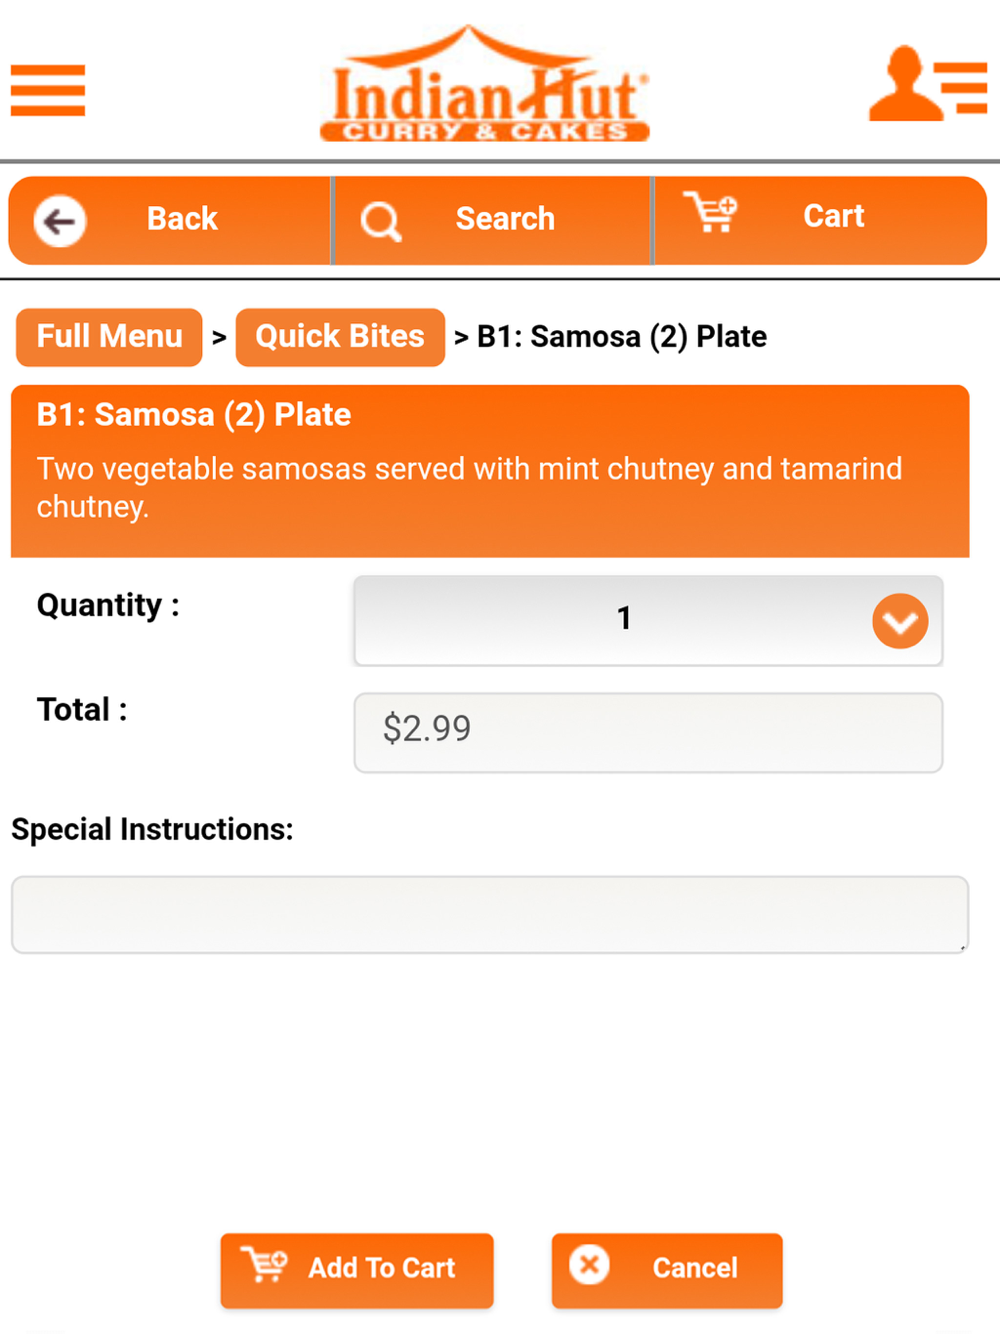Image resolution: width=1000 pixels, height=1334 pixels.
Task: Open the user account icon
Action: [928, 84]
